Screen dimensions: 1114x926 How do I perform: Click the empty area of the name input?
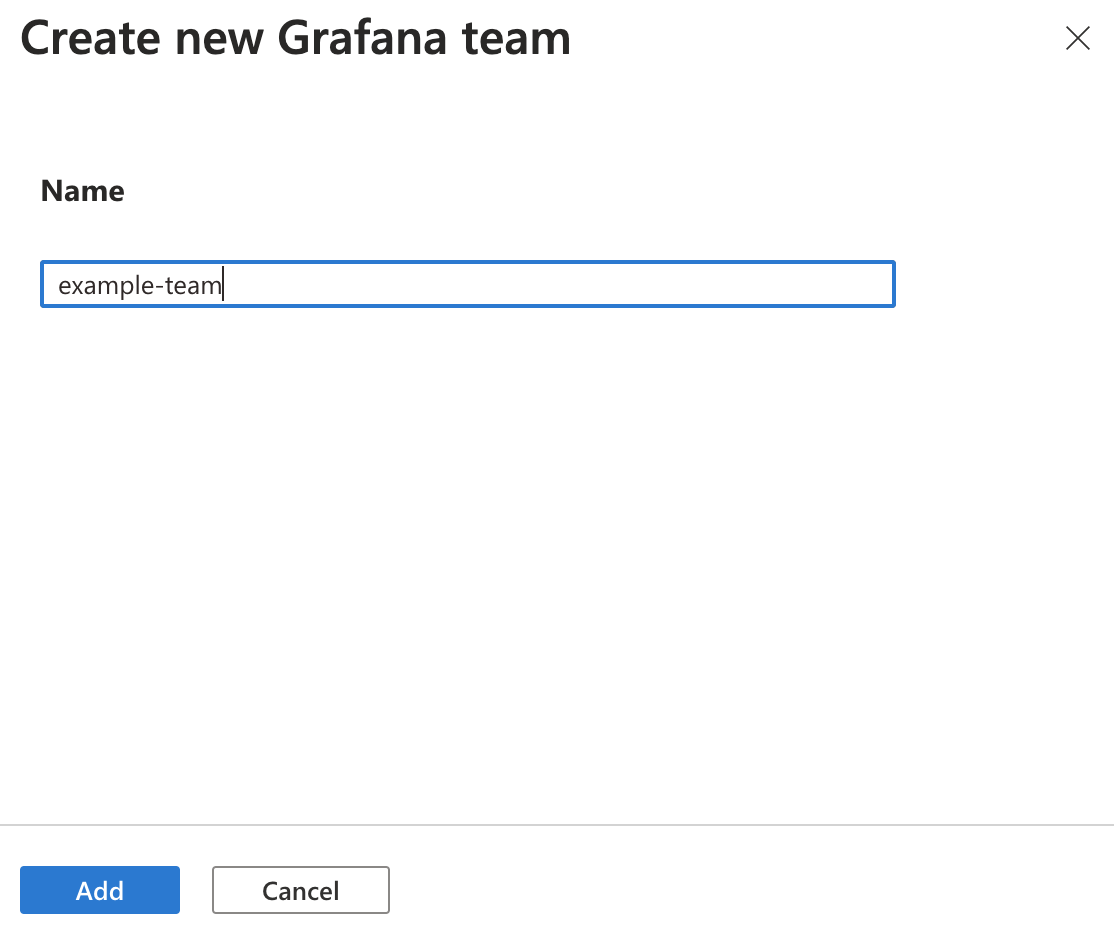tap(600, 284)
